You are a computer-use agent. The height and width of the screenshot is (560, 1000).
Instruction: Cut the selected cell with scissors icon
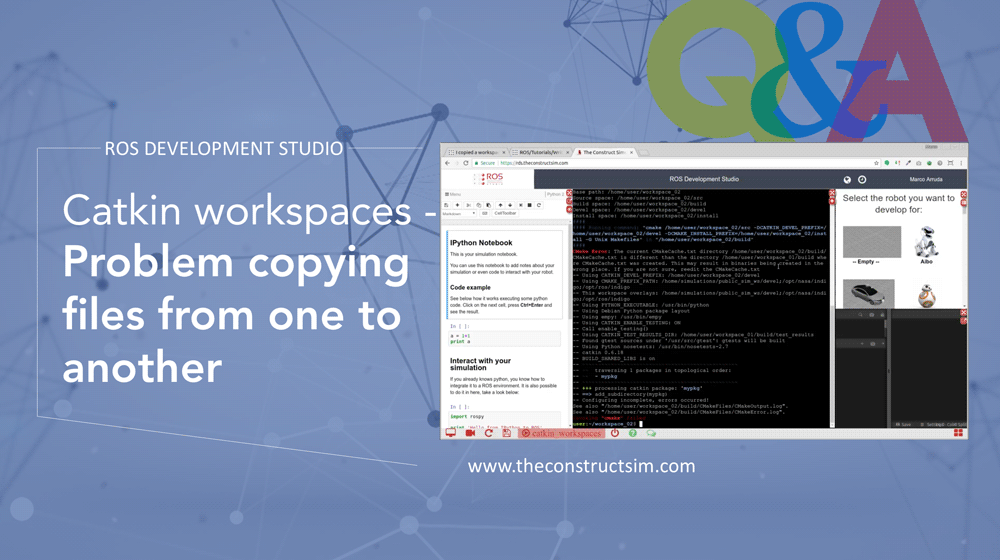(468, 205)
